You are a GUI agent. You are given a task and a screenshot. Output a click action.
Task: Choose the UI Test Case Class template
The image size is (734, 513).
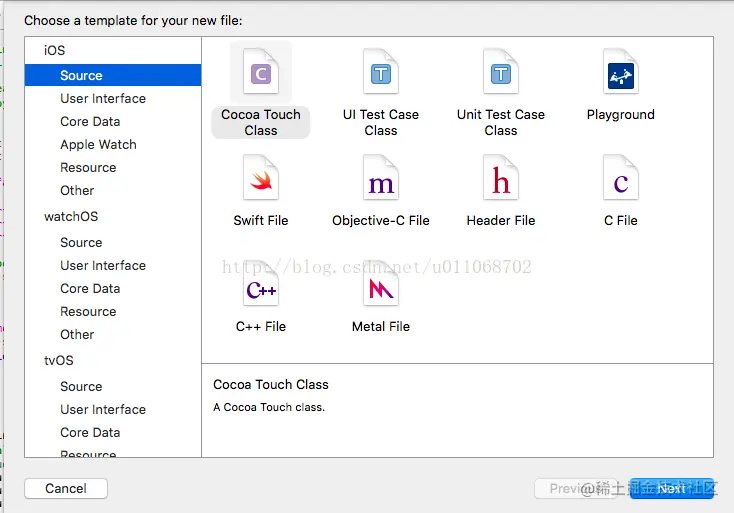click(x=381, y=72)
